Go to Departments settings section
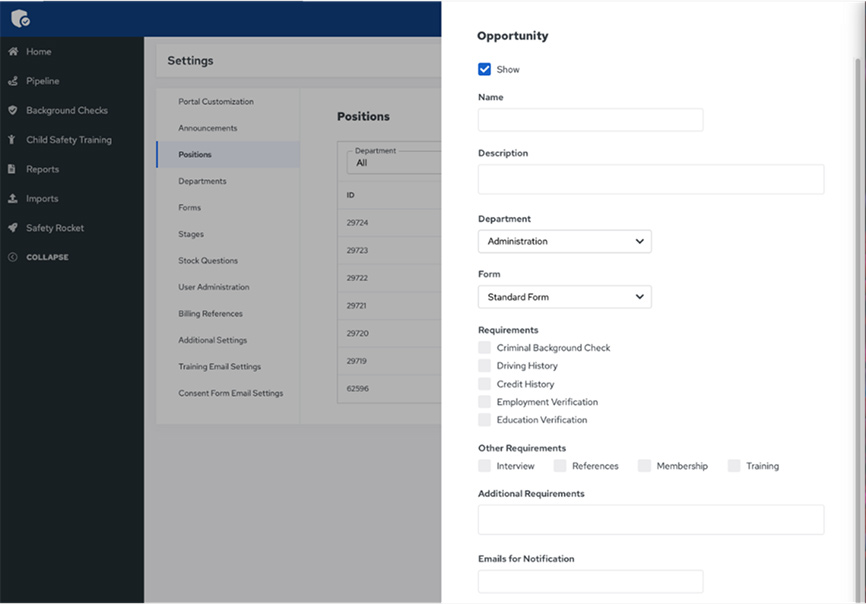The height and width of the screenshot is (604, 866). [202, 181]
